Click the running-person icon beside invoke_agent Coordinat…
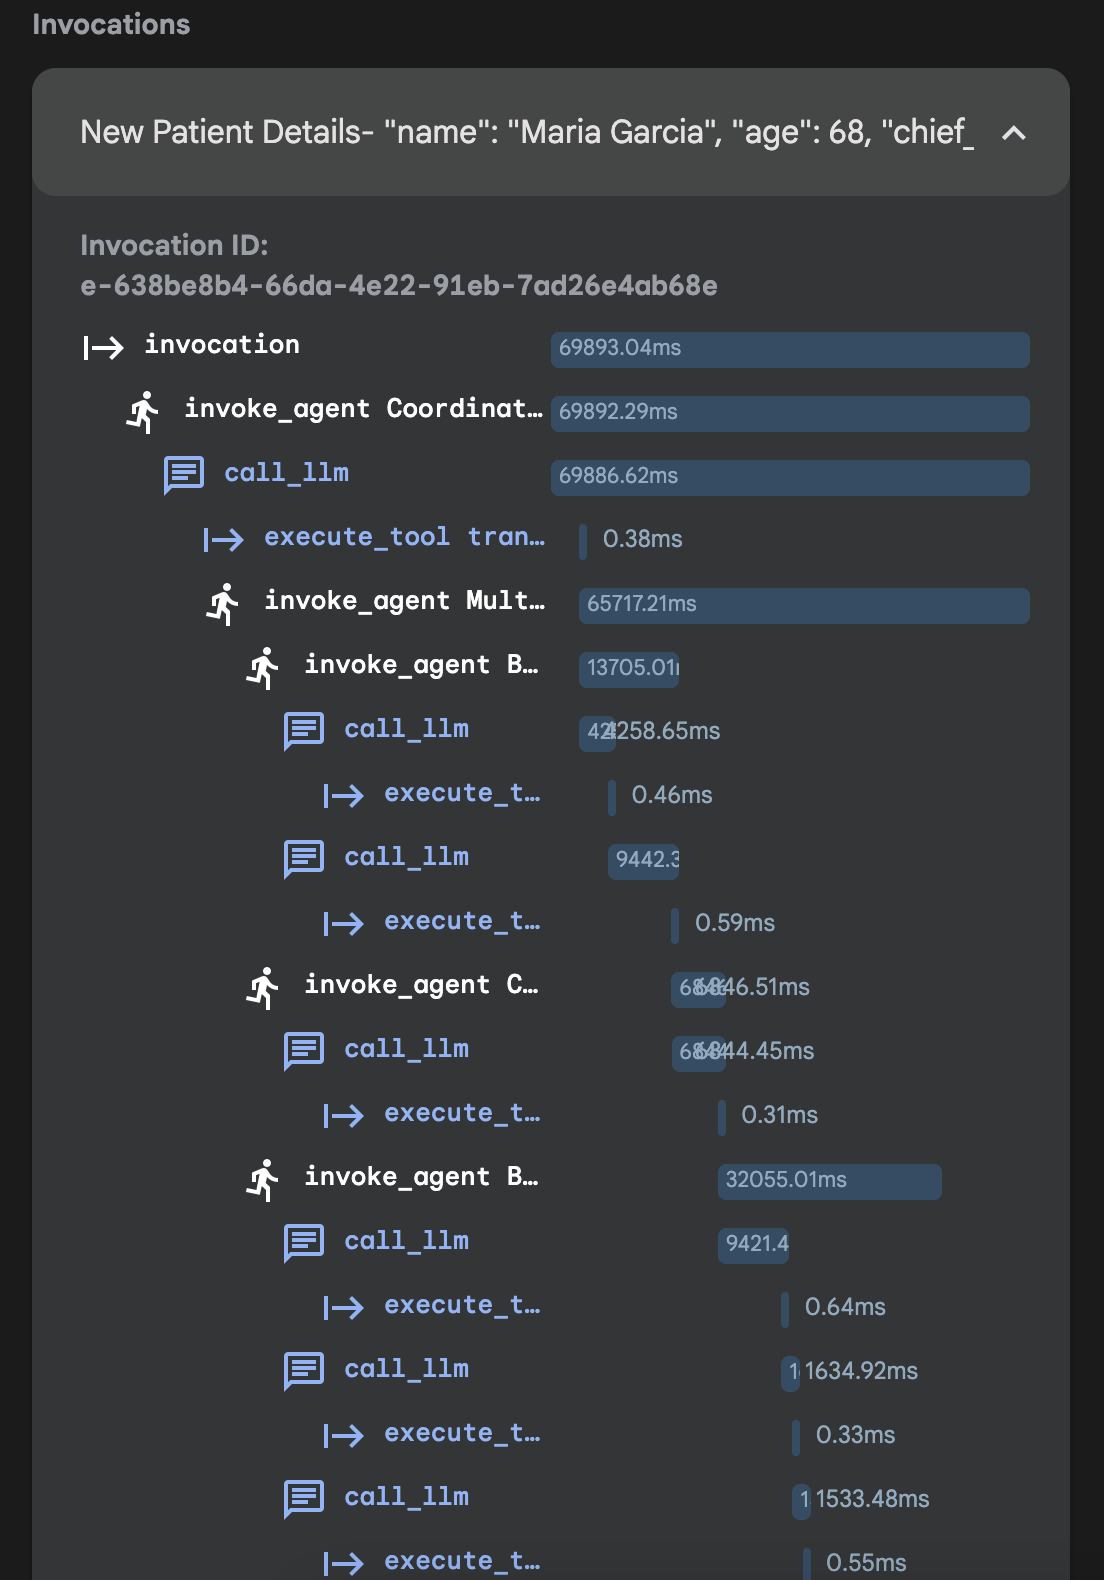This screenshot has width=1104, height=1580. click(143, 411)
